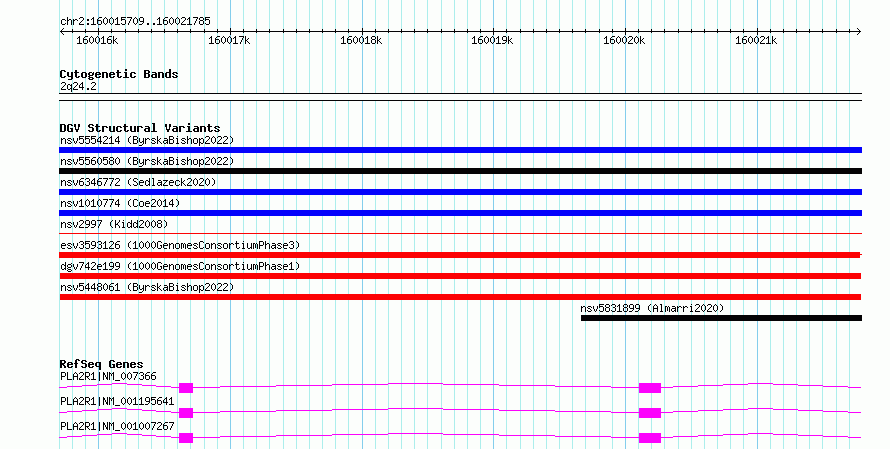Click the blue bar under nsv5554214
890x449 pixels.
point(460,150)
